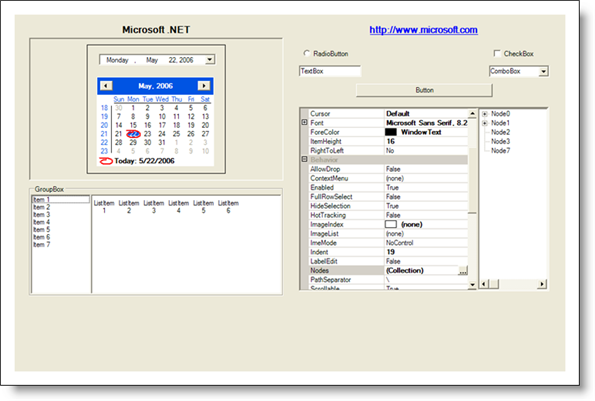595x401 pixels.
Task: Select ListItem 2 in the list view
Action: pyautogui.click(x=129, y=207)
